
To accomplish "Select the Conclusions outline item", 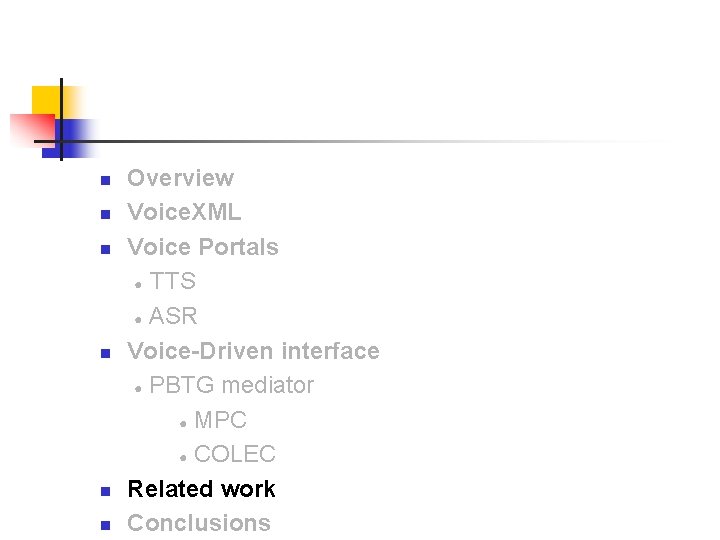I will point(199,523).
